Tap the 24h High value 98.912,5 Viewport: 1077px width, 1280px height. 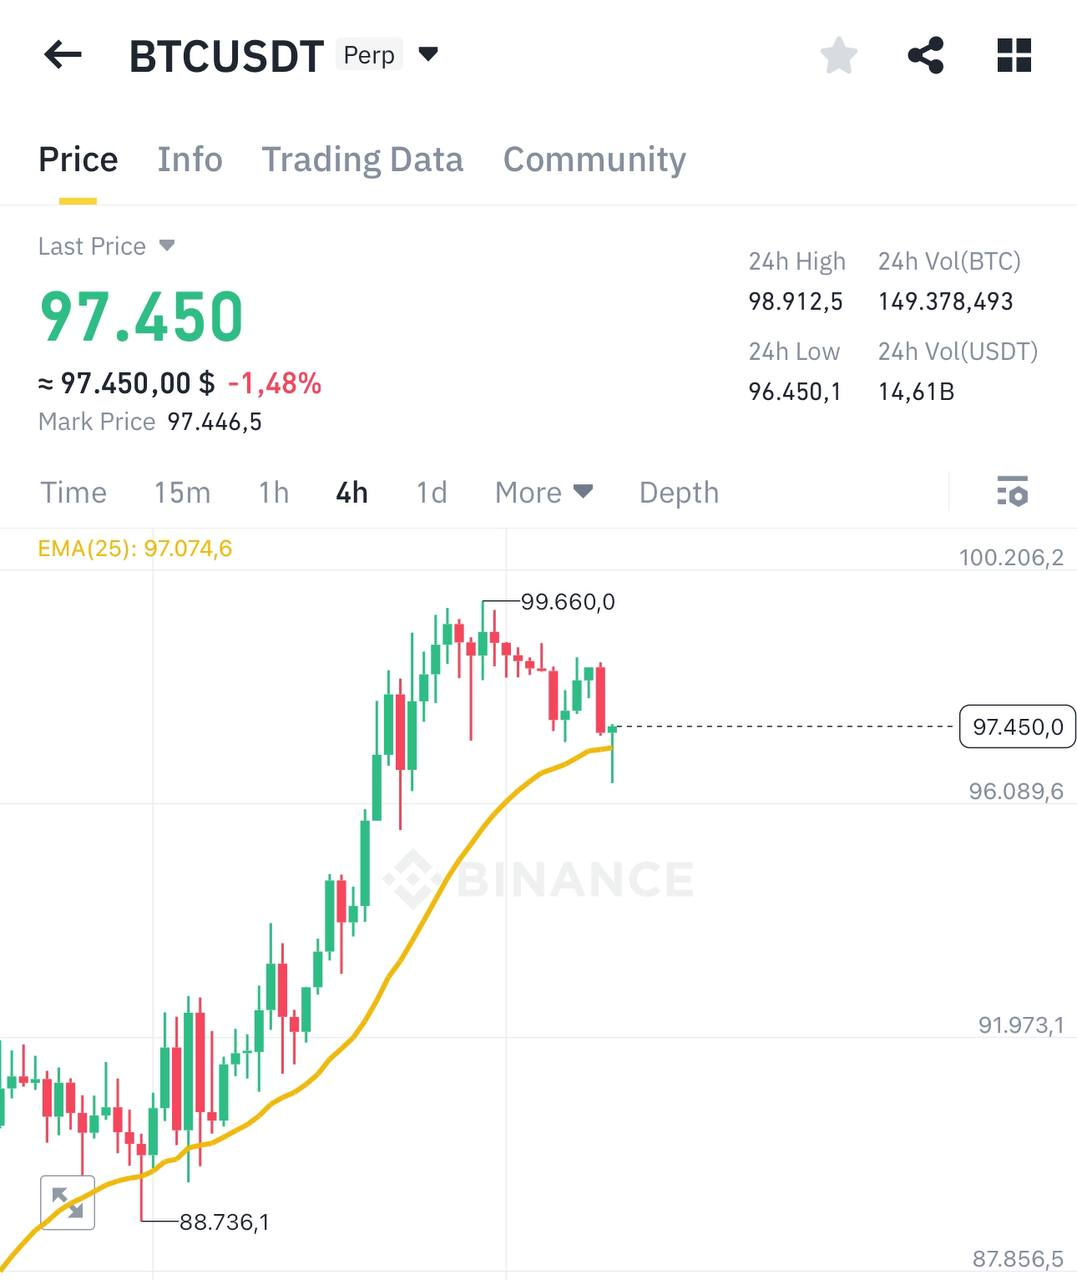(795, 301)
